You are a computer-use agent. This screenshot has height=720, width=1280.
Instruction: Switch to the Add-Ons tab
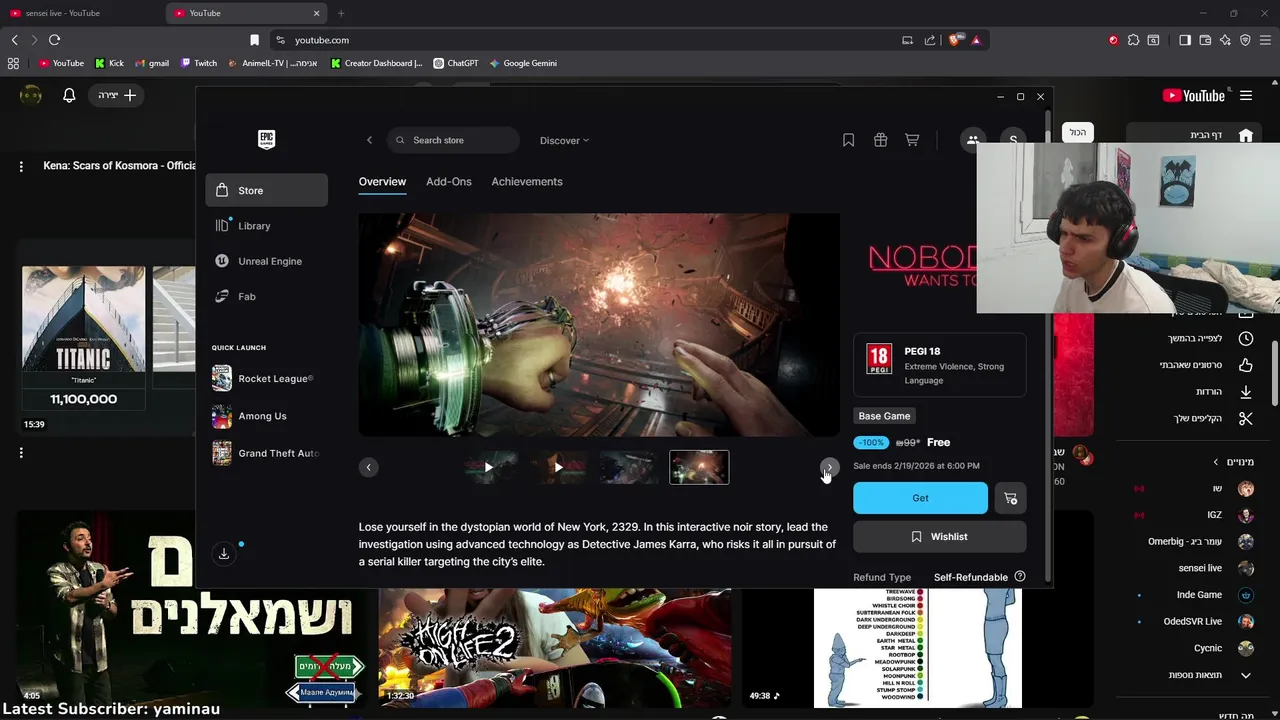point(449,182)
